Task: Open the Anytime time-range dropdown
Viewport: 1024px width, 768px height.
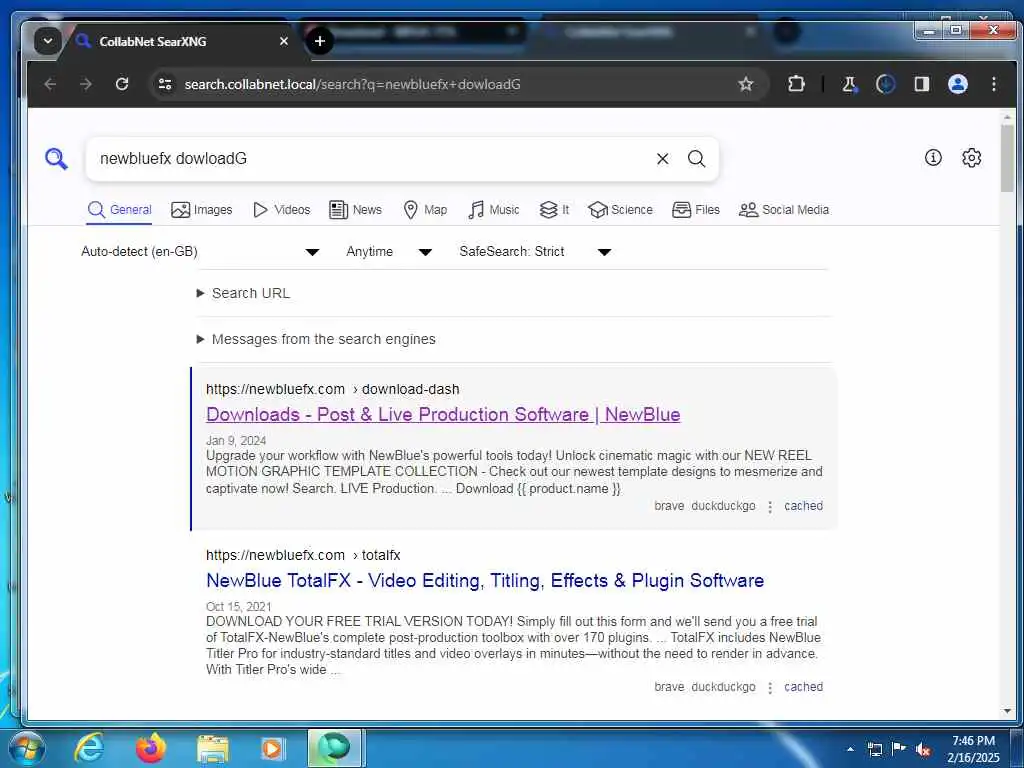Action: tap(389, 251)
